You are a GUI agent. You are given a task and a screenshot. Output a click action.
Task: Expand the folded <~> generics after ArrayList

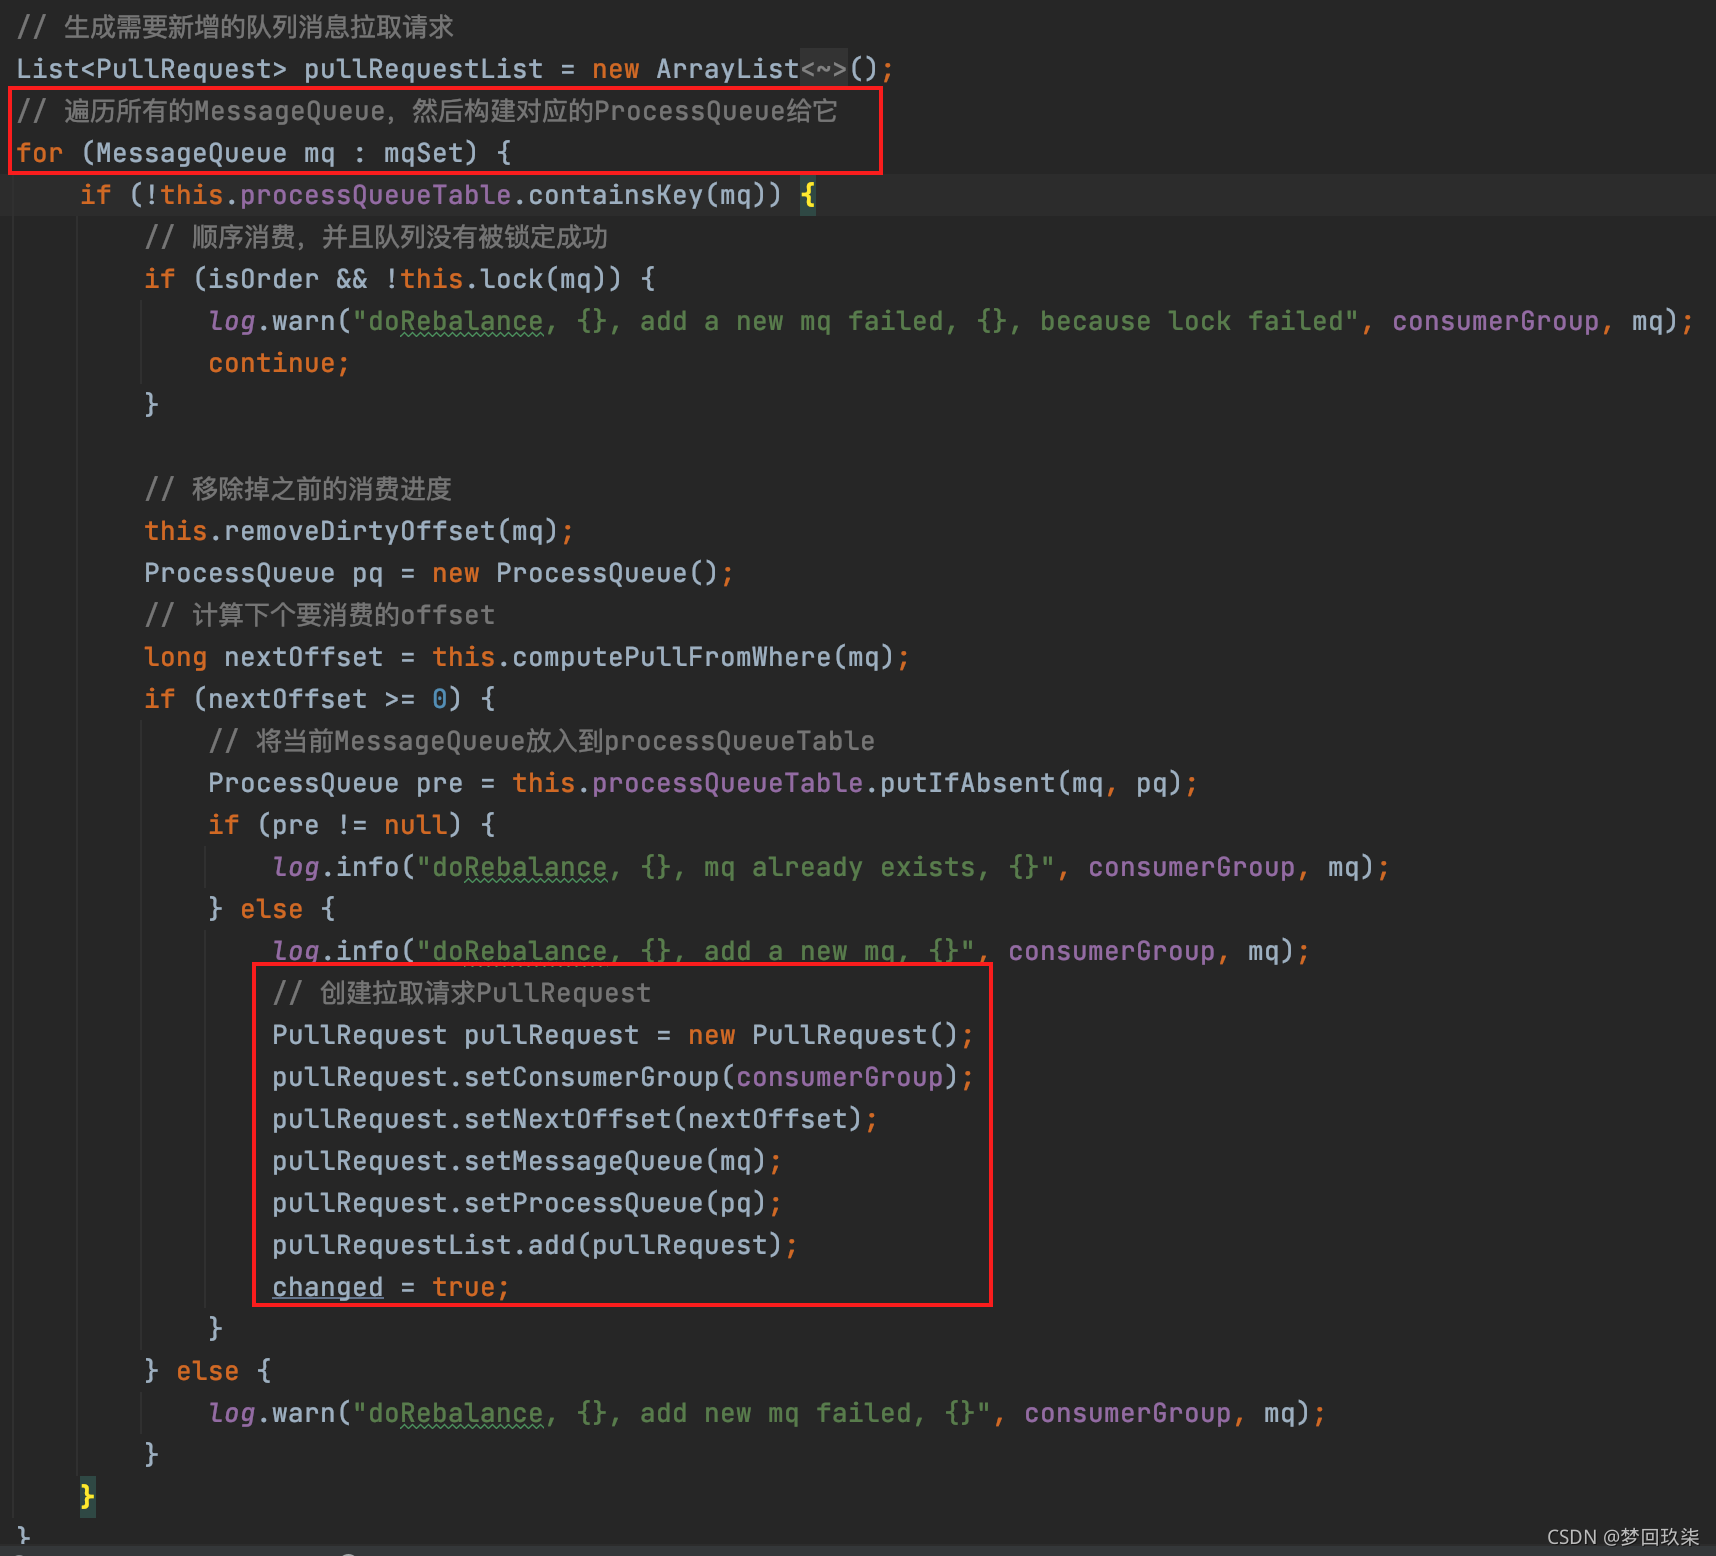(823, 69)
